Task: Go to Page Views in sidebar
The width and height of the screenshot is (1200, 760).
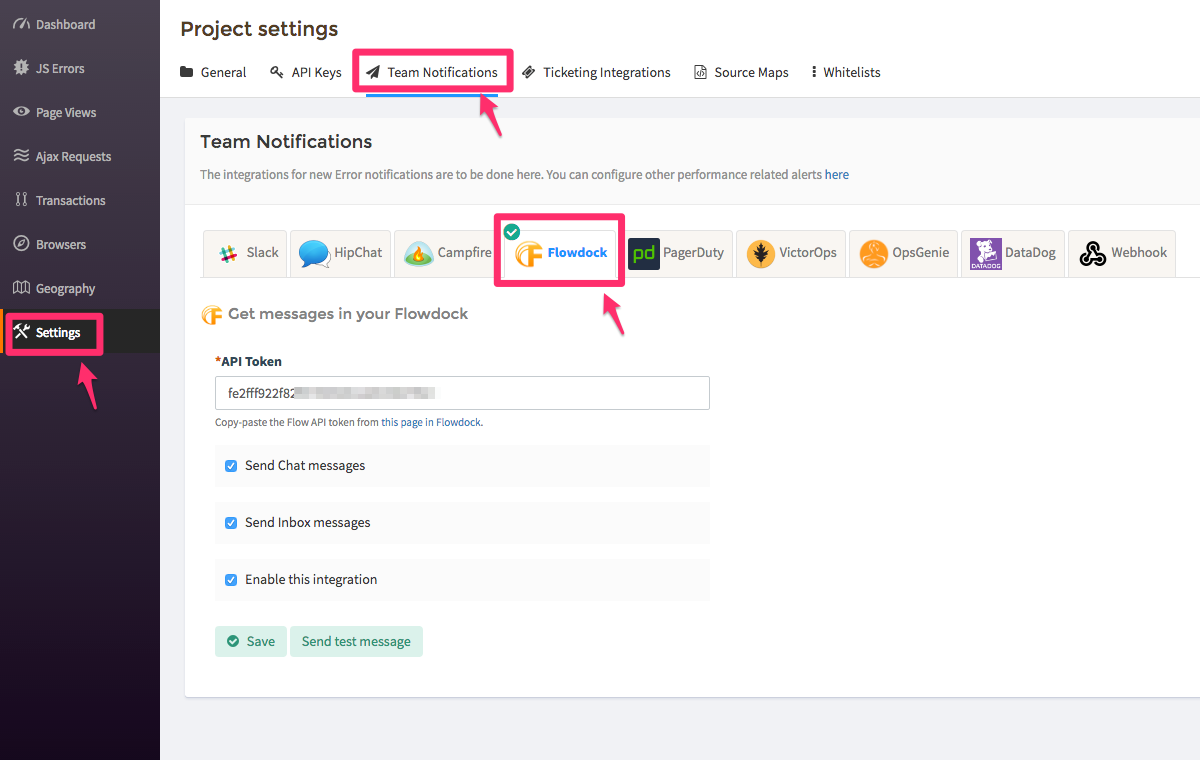Action: click(x=66, y=112)
